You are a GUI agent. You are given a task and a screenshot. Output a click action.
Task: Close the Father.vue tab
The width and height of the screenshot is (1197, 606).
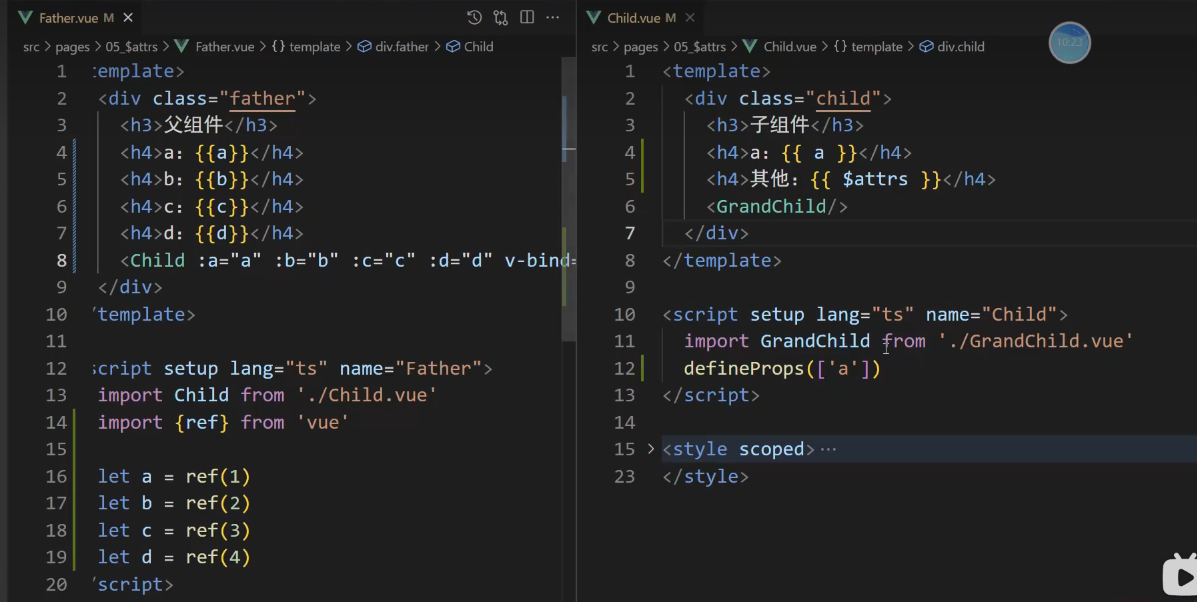point(128,18)
